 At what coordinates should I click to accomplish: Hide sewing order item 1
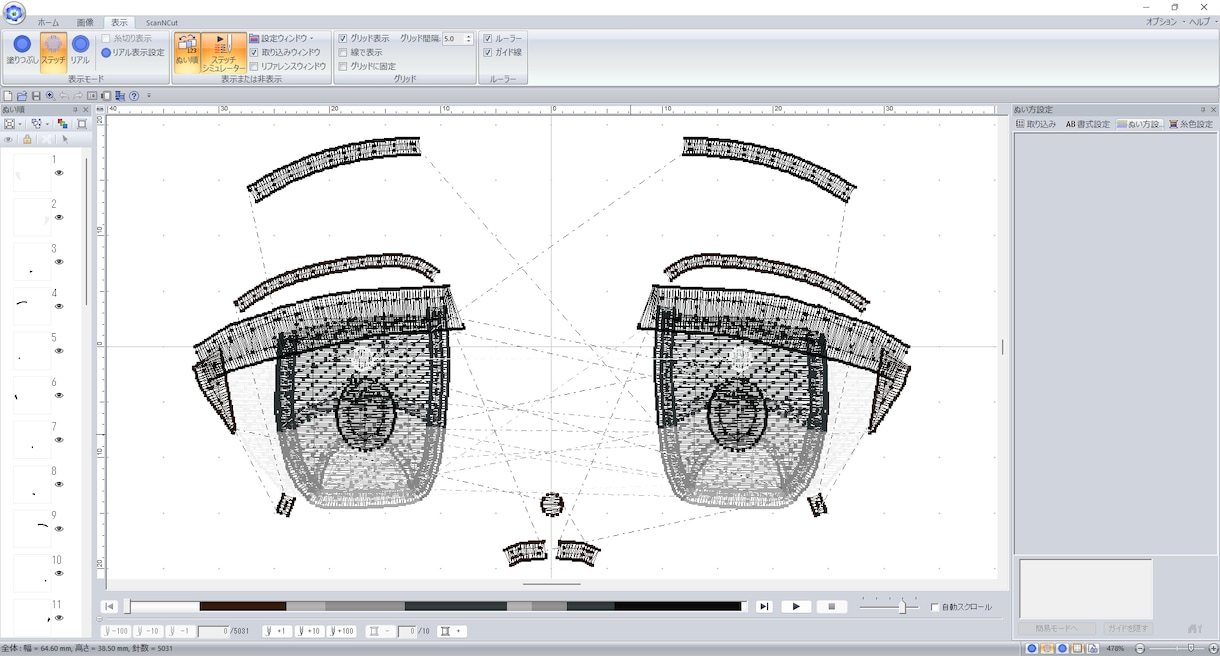coord(59,173)
